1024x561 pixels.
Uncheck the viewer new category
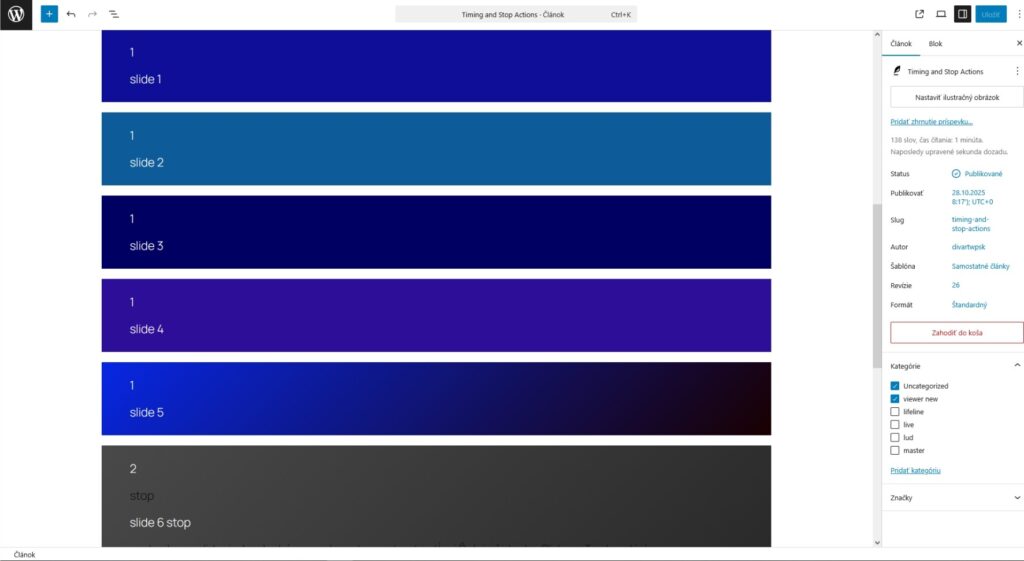[895, 399]
